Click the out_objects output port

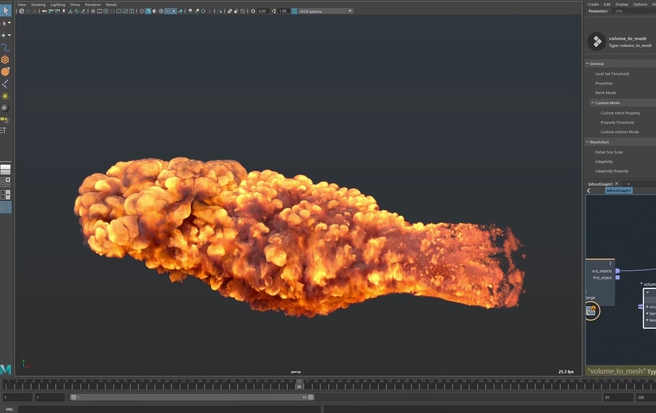click(x=618, y=271)
